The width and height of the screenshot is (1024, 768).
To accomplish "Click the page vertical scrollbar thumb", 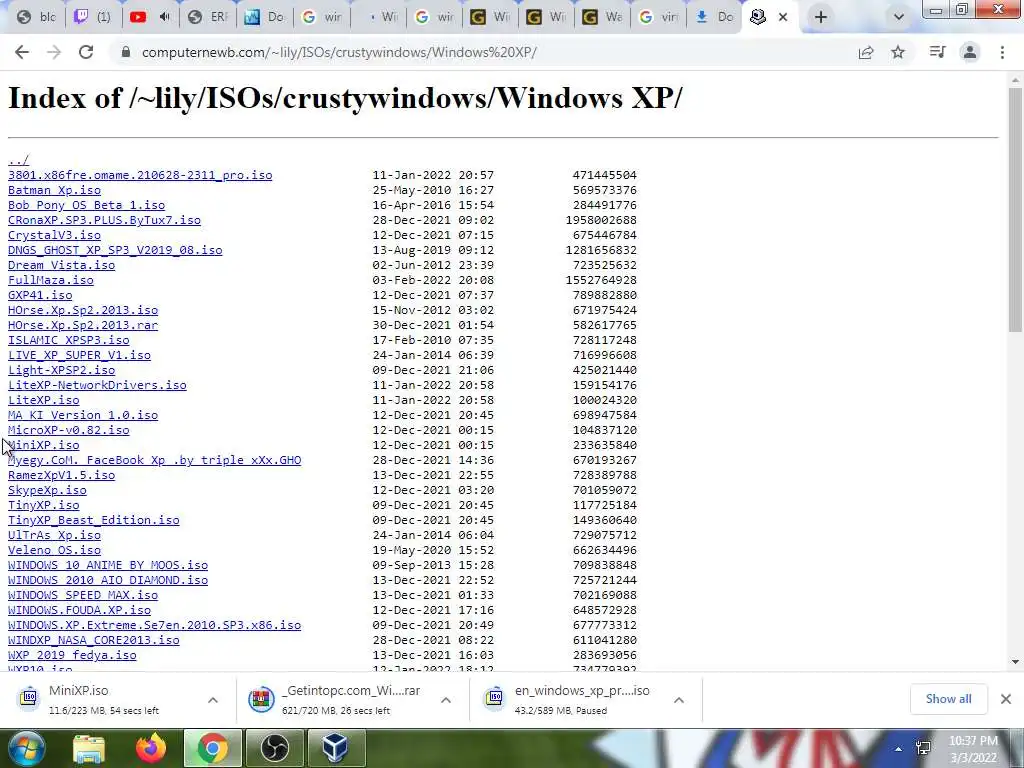I will click(1015, 209).
